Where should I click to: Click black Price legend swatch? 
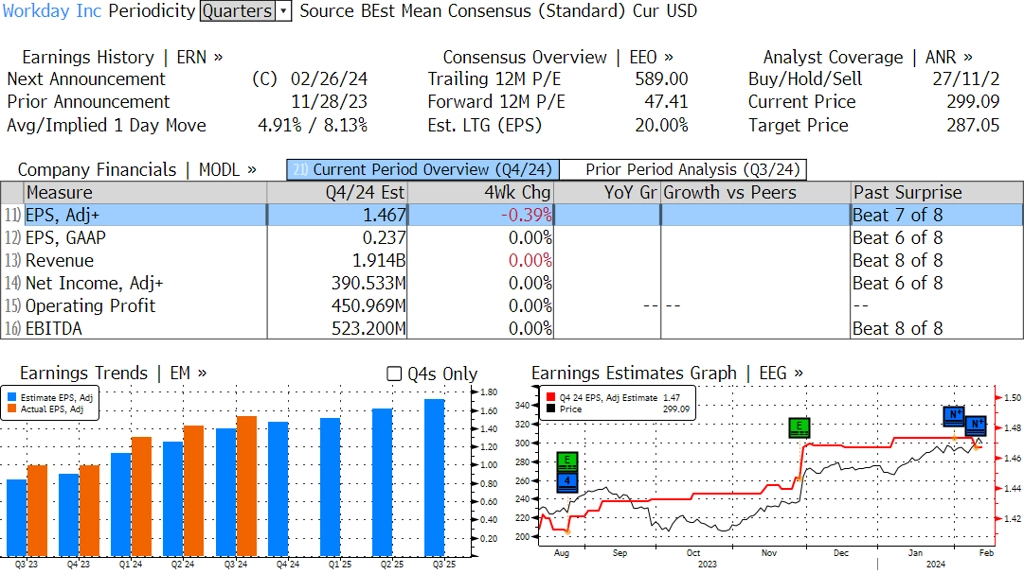pos(551,409)
